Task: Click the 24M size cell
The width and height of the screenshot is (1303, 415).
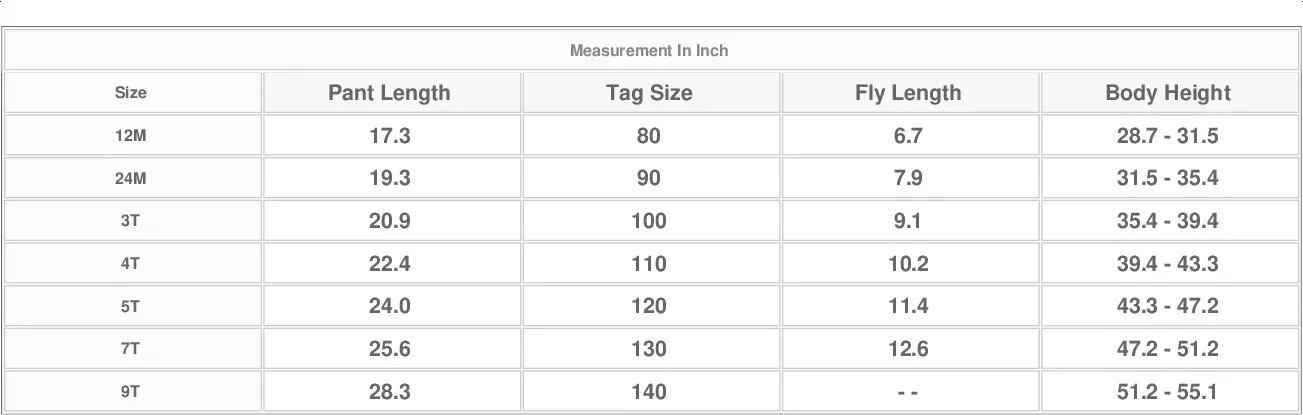Action: coord(130,179)
